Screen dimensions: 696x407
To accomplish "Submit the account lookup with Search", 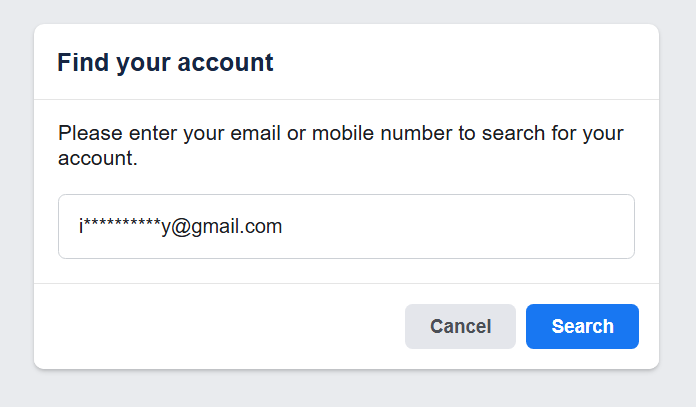I will click(x=582, y=327).
